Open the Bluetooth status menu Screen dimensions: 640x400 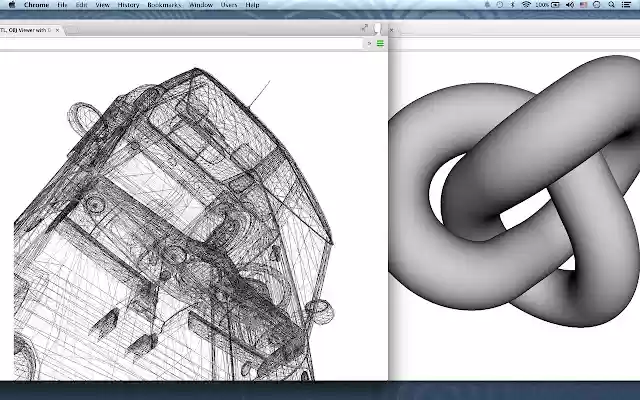513,5
